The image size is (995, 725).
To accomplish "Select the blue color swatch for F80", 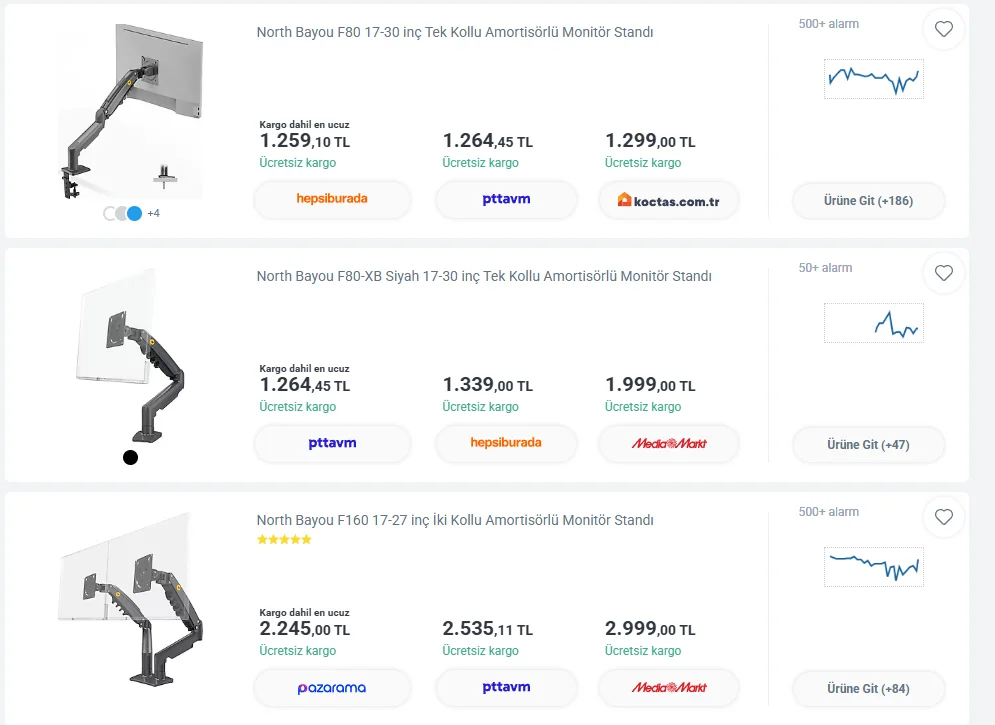I will 135,213.
